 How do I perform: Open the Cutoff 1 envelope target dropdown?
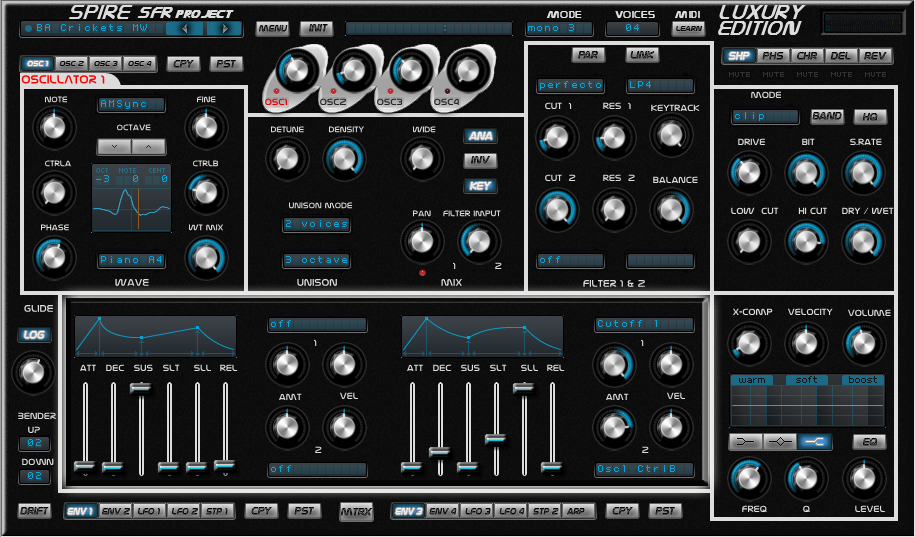644,324
